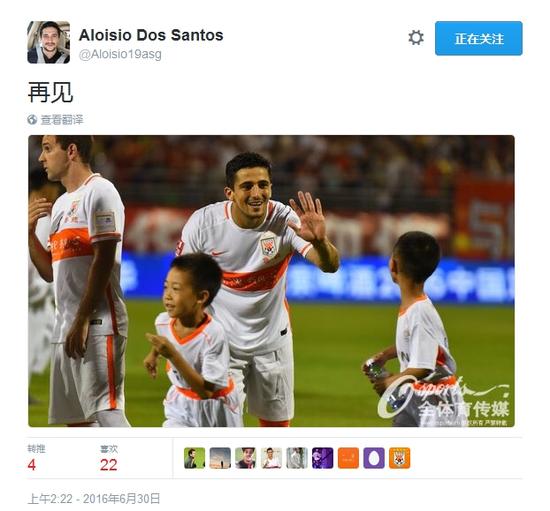
Task: Open the purple egg default avatar
Action: [374, 458]
